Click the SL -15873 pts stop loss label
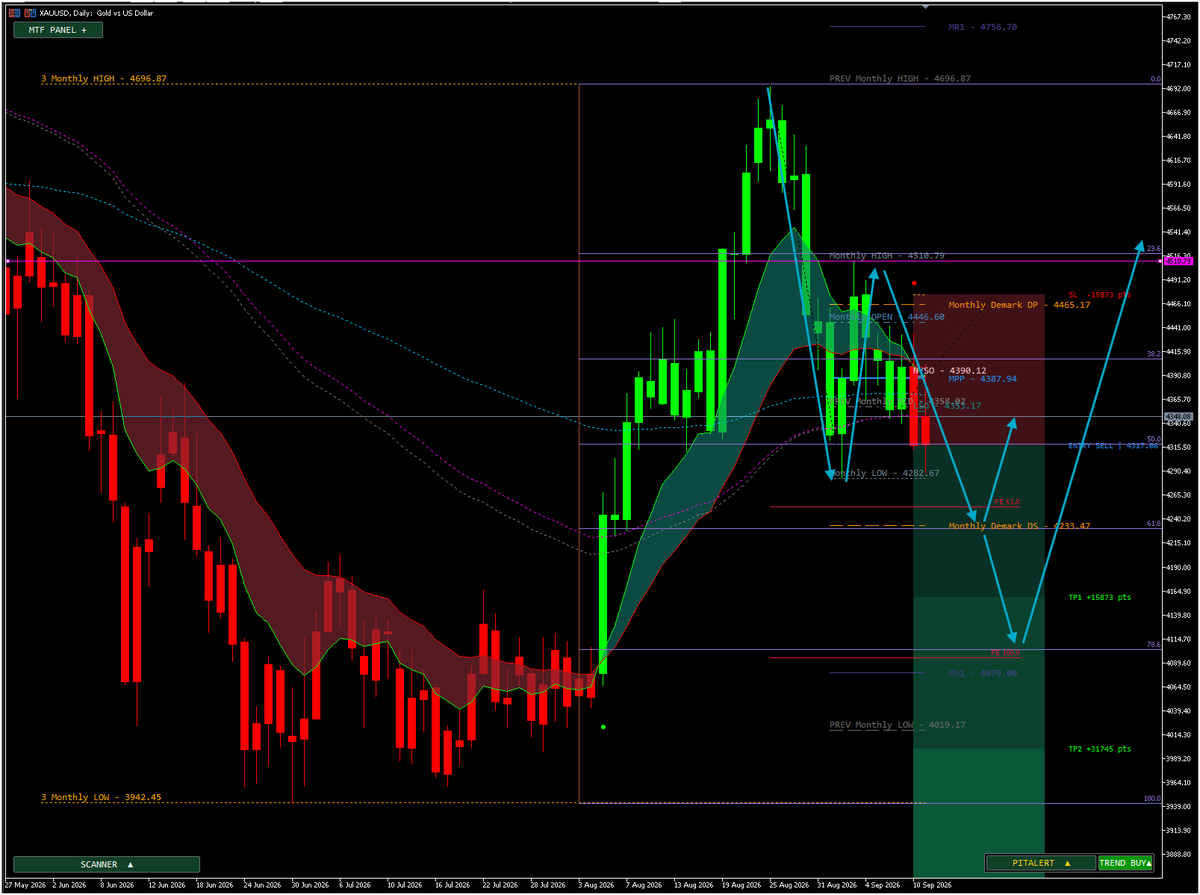1200x895 pixels. click(1099, 295)
